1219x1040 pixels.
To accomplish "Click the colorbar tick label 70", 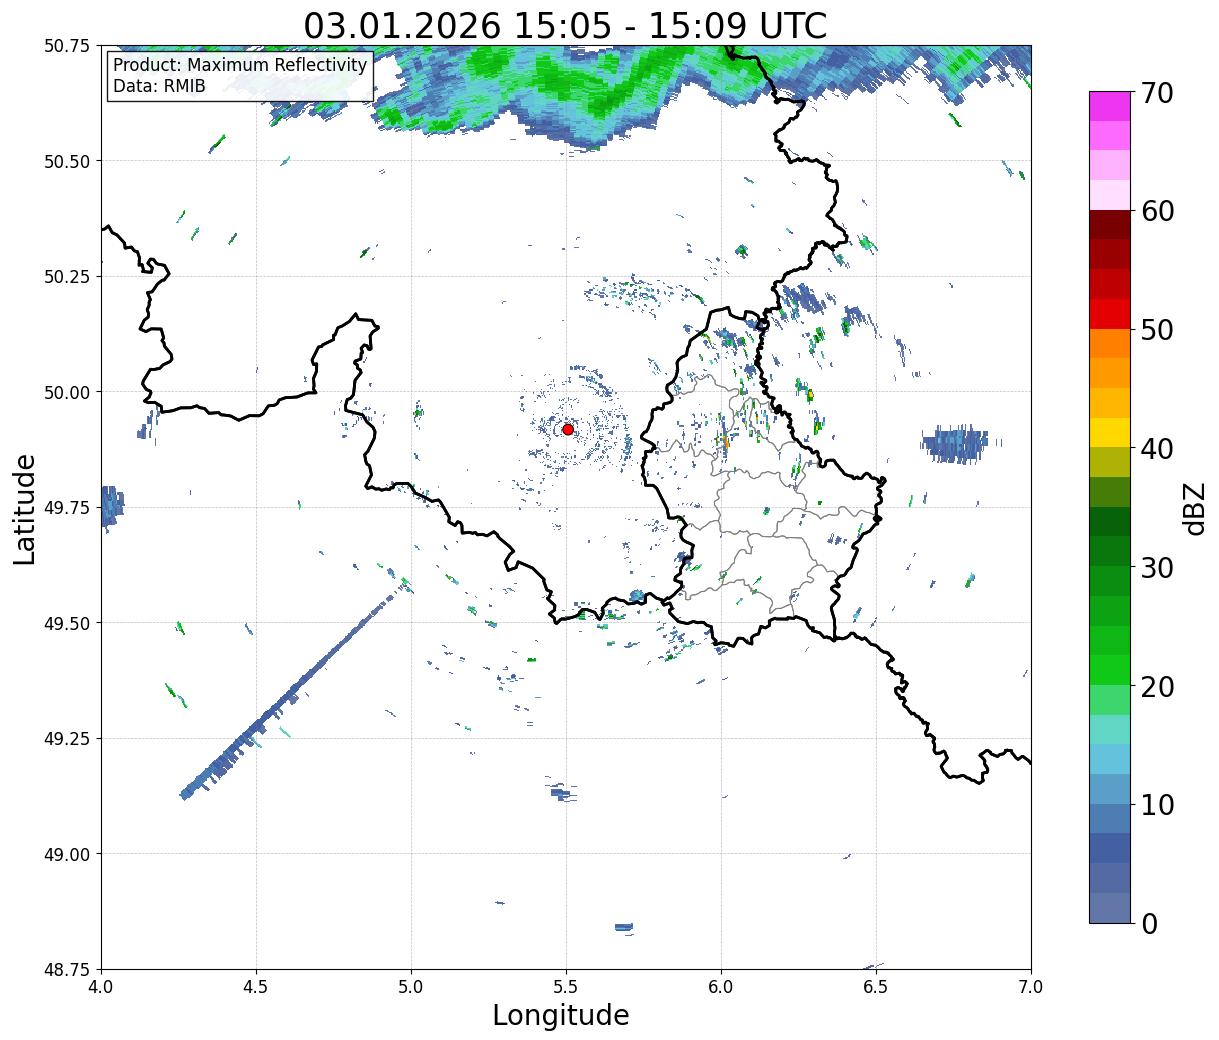I will 1156,93.
